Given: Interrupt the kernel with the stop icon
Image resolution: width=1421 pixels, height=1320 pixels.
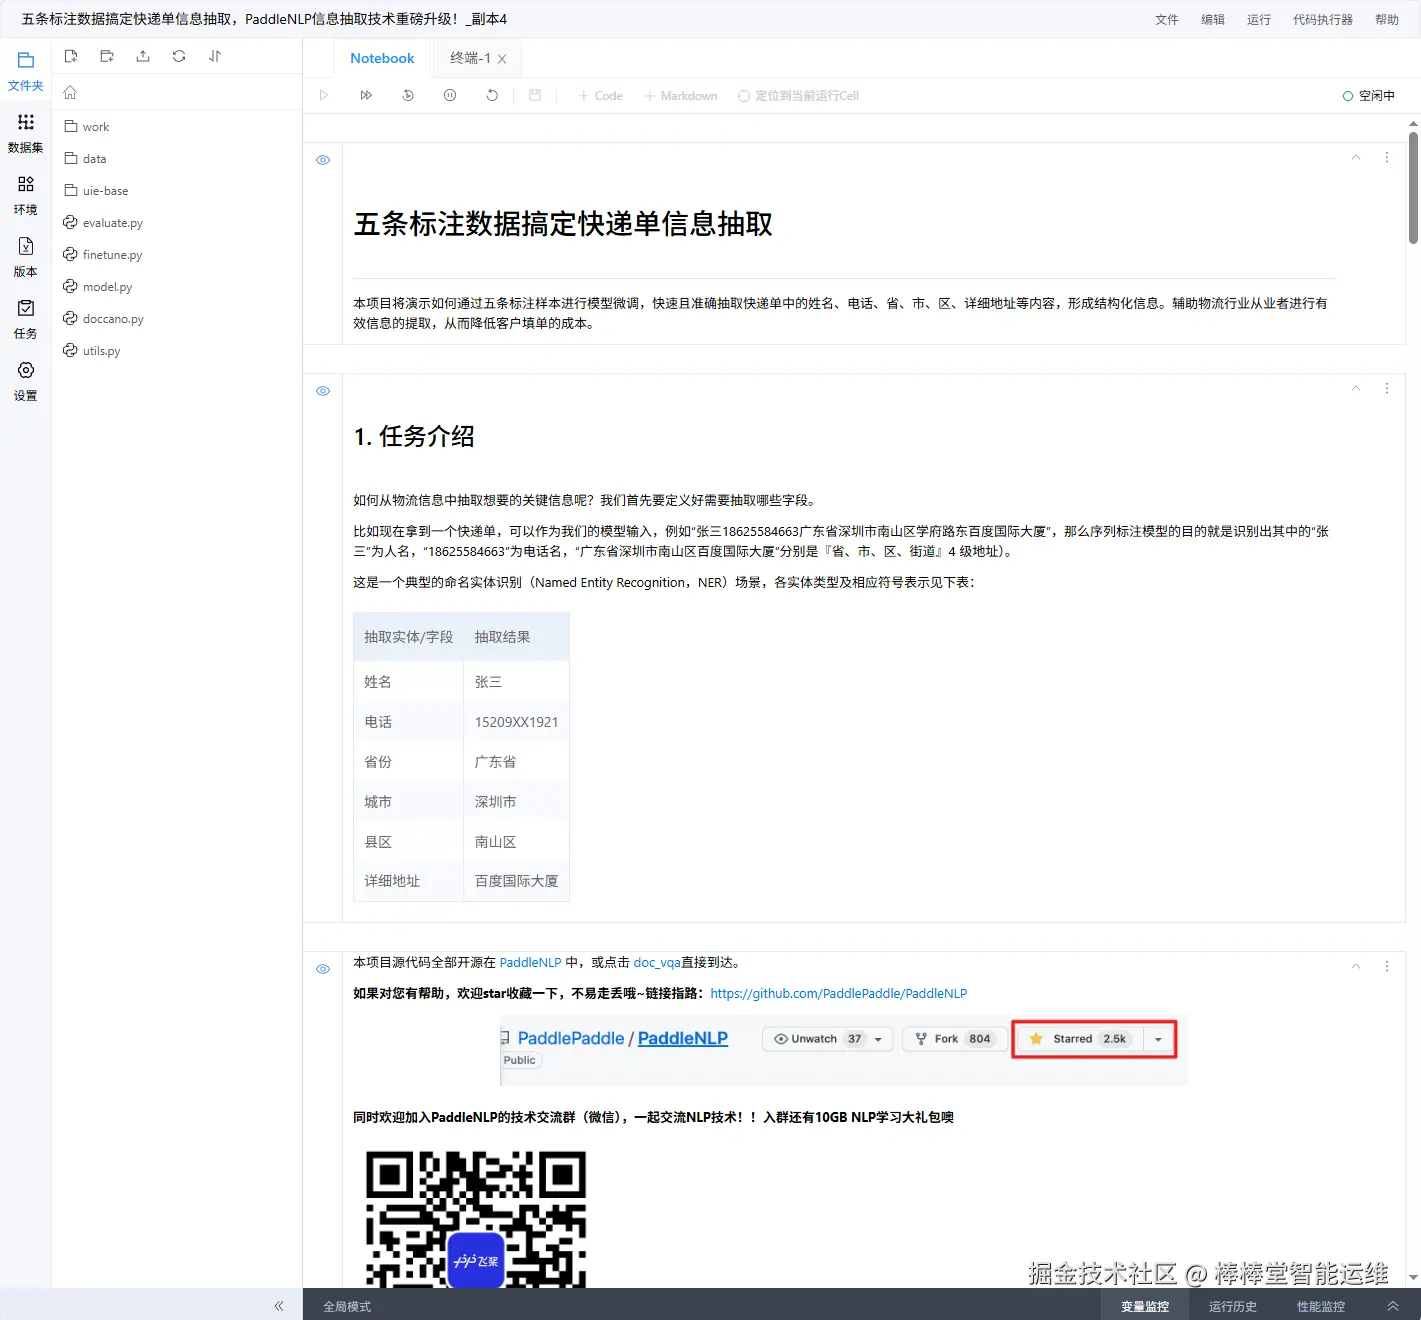Looking at the screenshot, I should [x=450, y=95].
